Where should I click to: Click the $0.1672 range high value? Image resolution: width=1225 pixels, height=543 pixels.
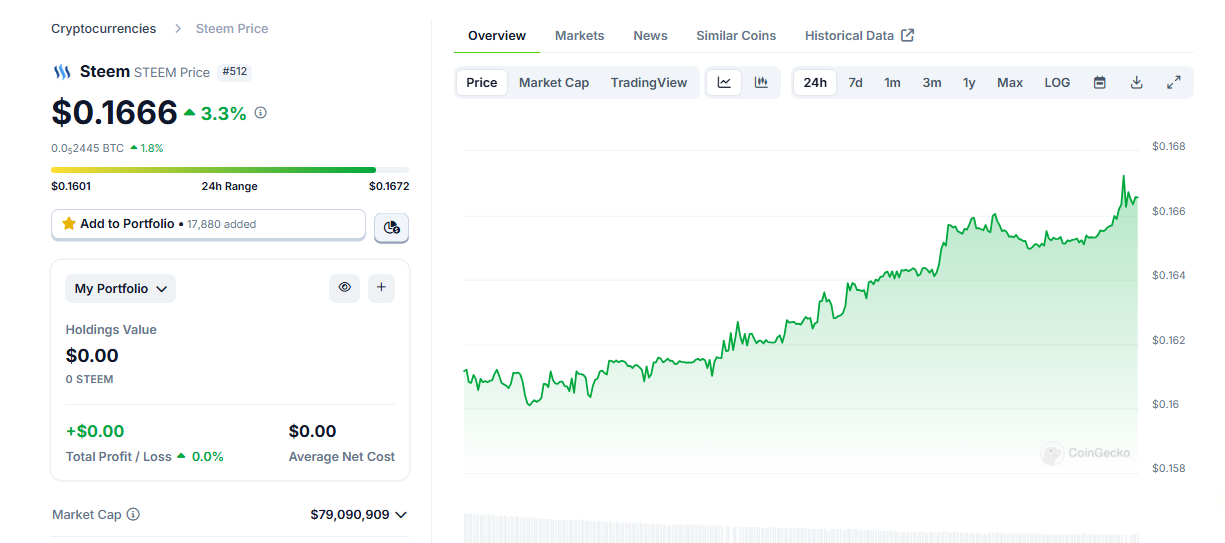click(389, 186)
